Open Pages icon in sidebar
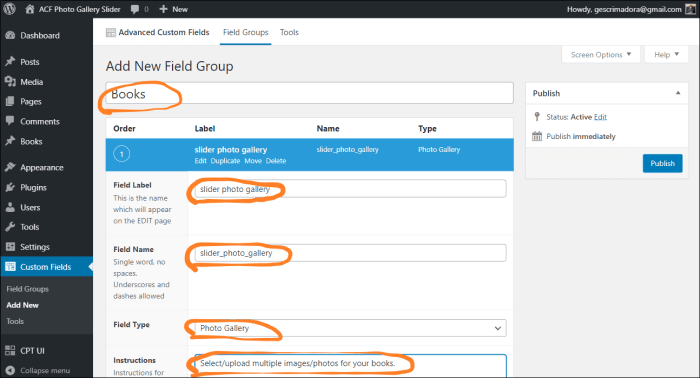 pyautogui.click(x=10, y=101)
